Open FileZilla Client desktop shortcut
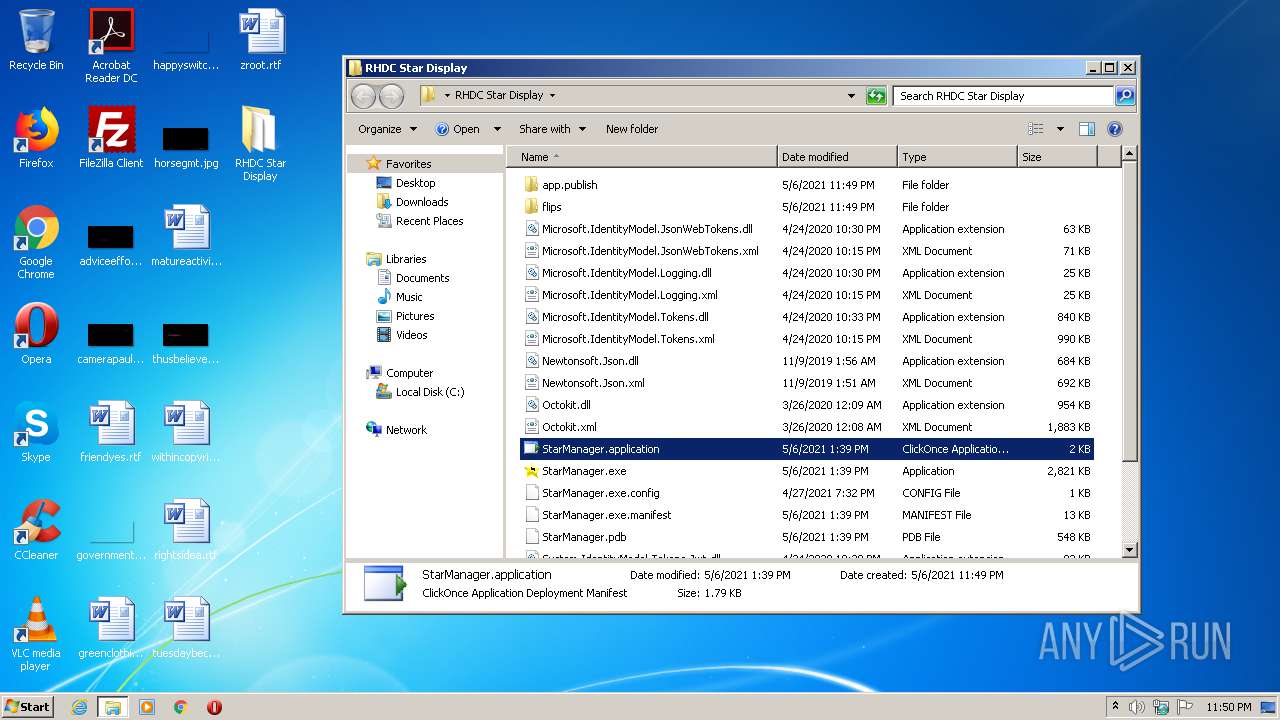The width and height of the screenshot is (1280, 720). (111, 138)
